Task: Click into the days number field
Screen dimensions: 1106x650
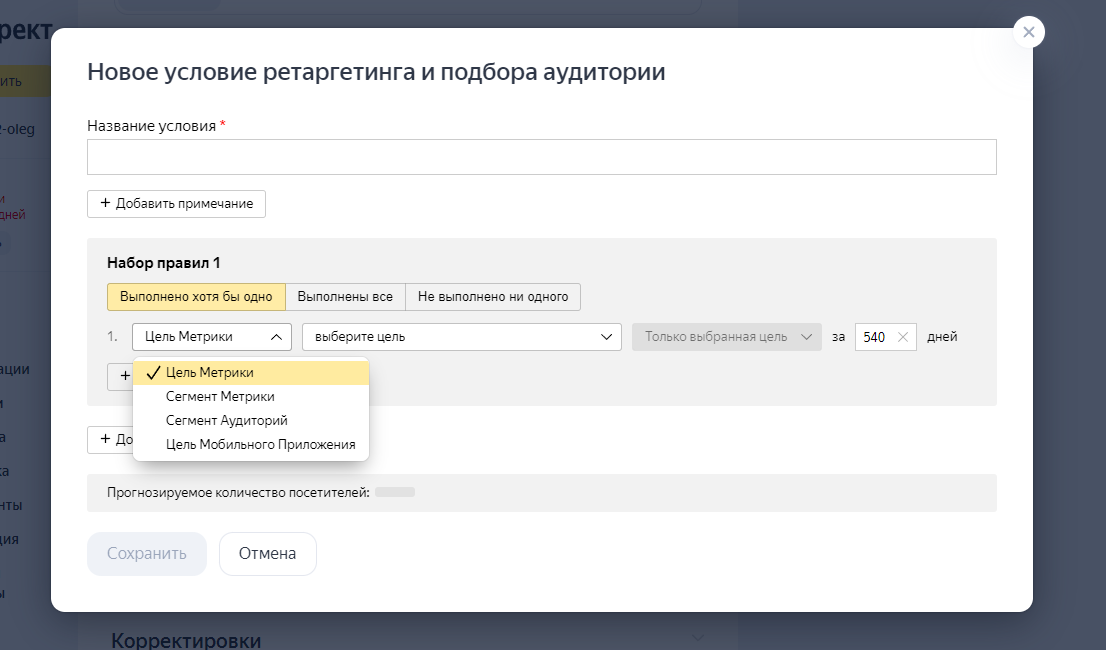Action: [x=874, y=337]
